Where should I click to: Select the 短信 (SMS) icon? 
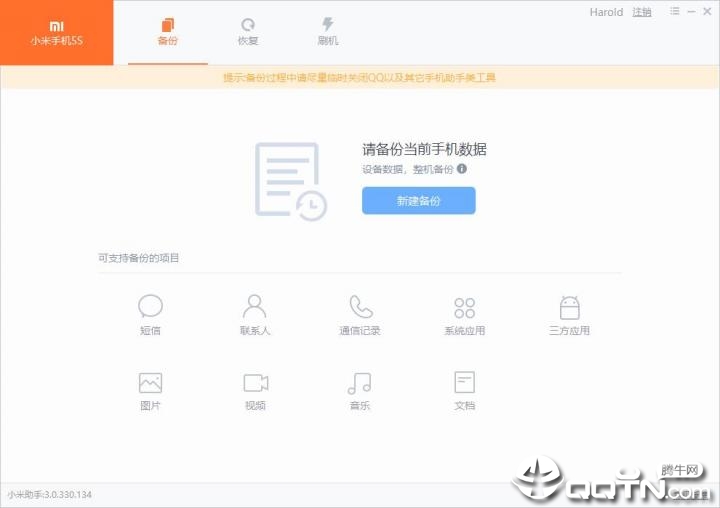click(151, 306)
